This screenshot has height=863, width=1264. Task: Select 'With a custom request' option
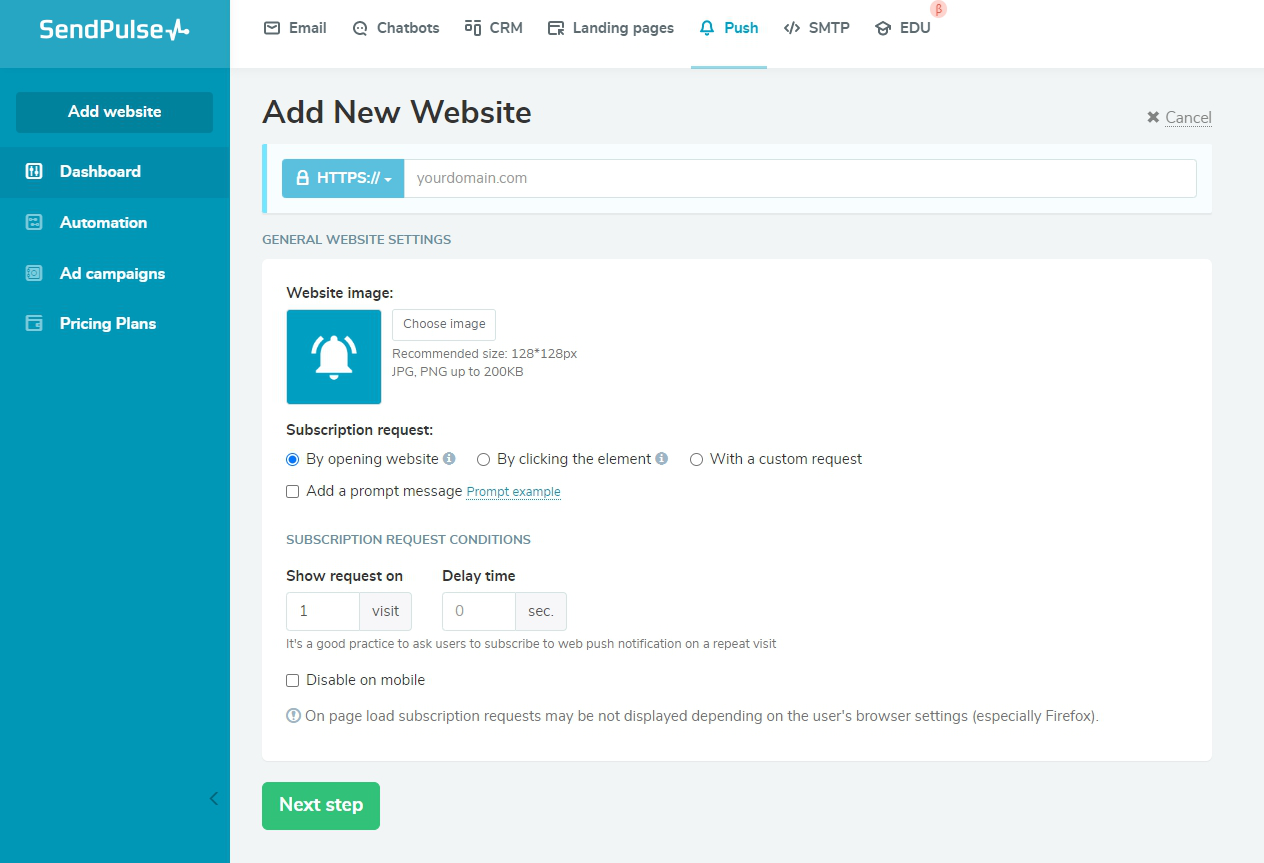tap(696, 459)
